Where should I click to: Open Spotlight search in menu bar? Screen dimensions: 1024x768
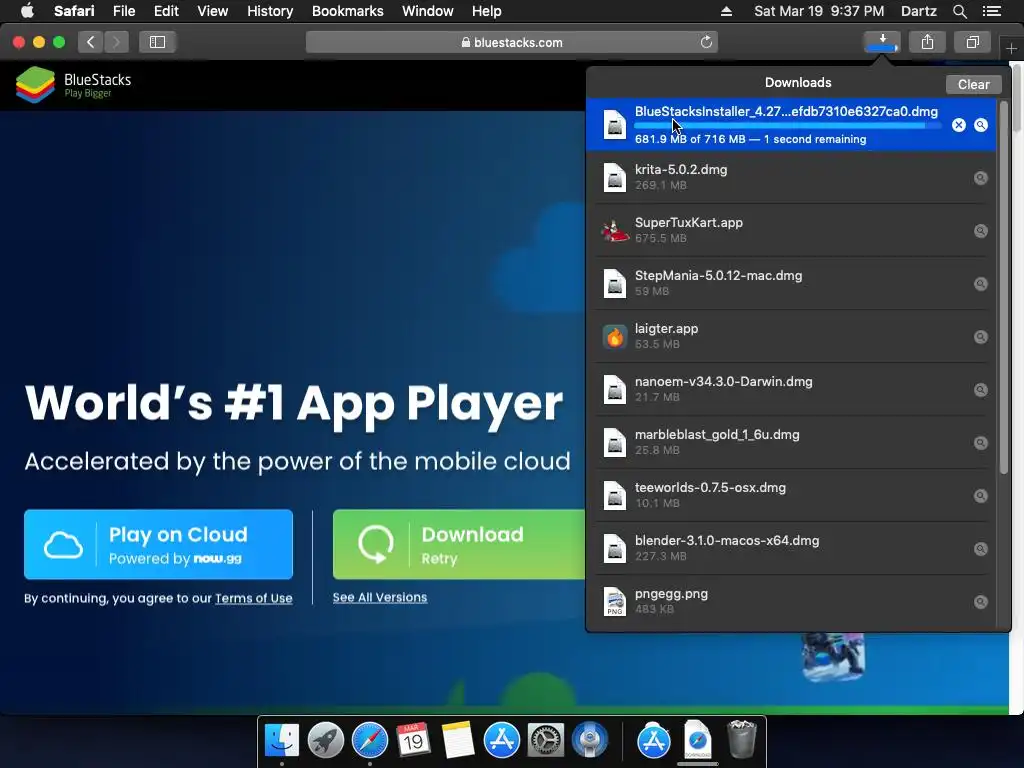[959, 11]
